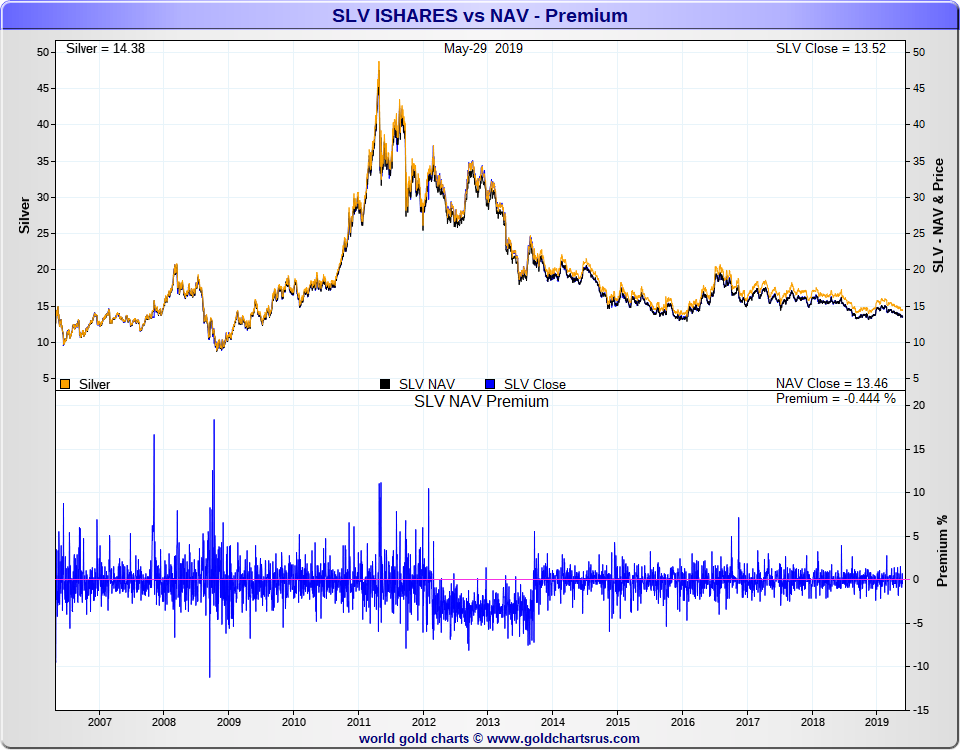
Task: Click the lowest premium spike below -10 in 2008
Action: 209,676
